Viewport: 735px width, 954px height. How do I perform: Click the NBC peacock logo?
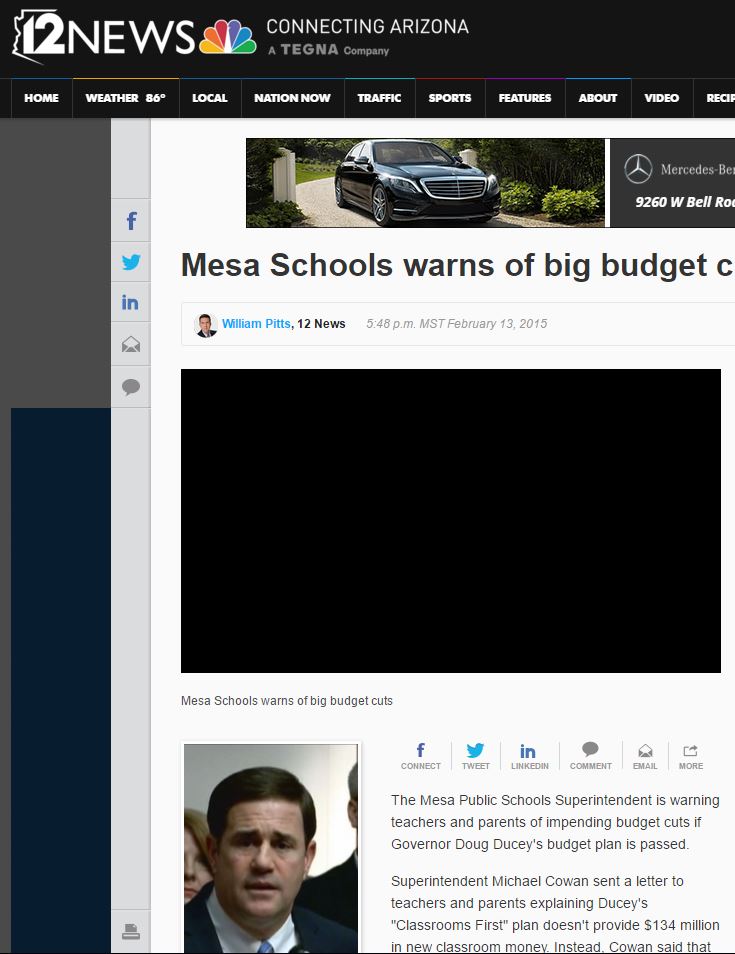click(x=228, y=37)
